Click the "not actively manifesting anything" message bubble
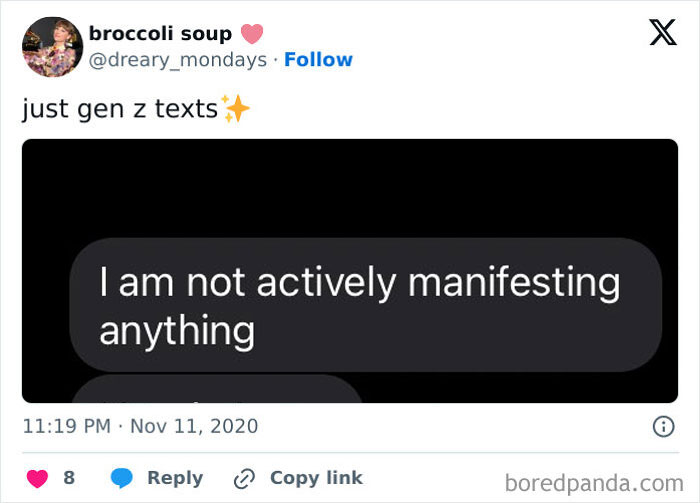This screenshot has width=700, height=503. click(x=365, y=304)
